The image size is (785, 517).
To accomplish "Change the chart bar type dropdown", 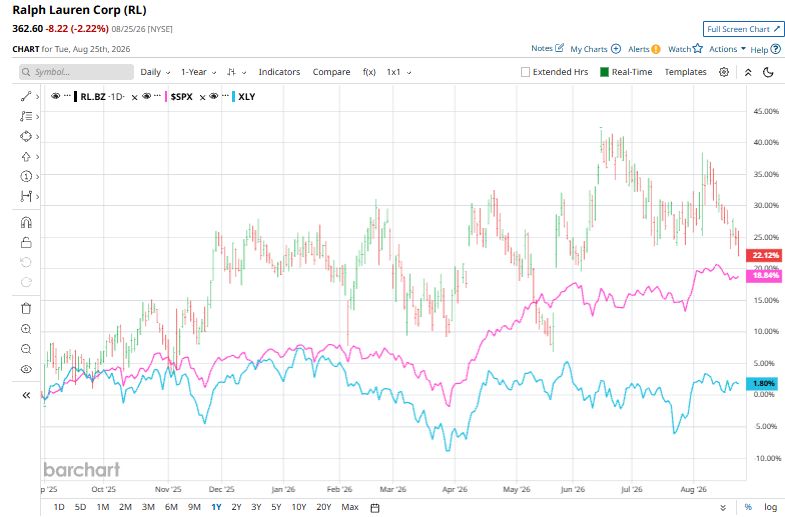I will tap(236, 72).
